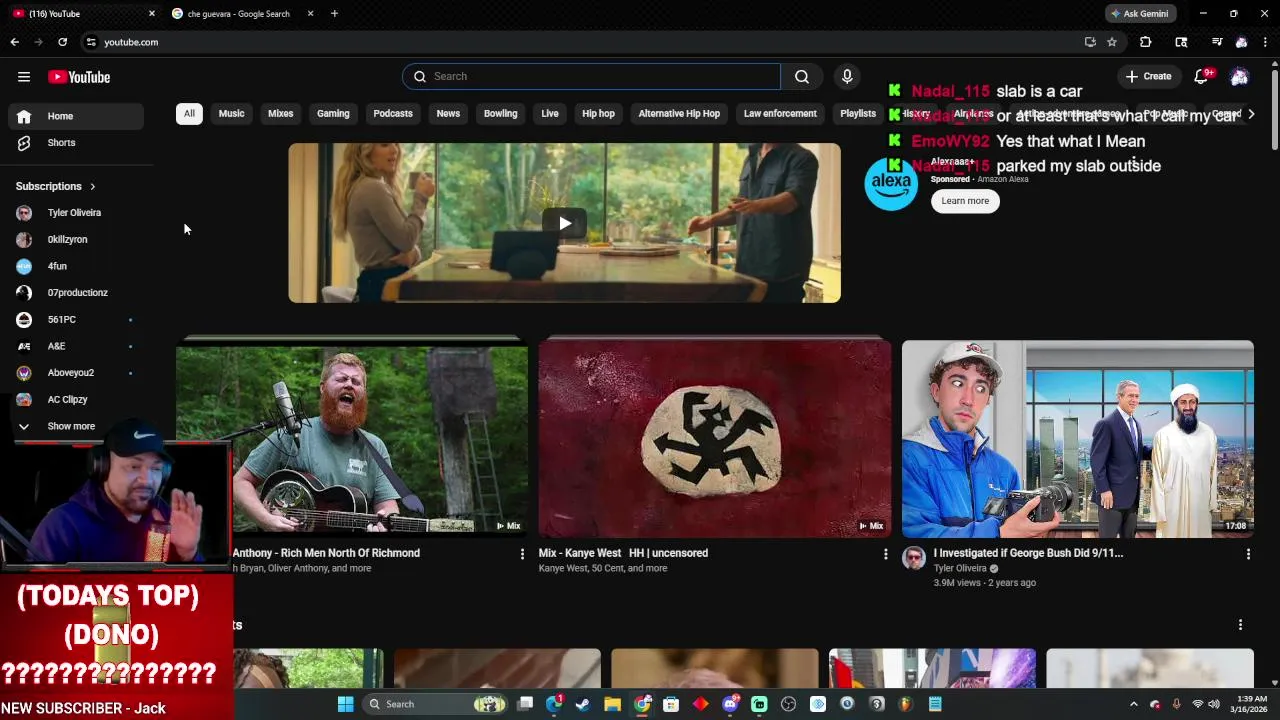Open Windows Start menu
Screen dimensions: 1280x720
click(345, 704)
